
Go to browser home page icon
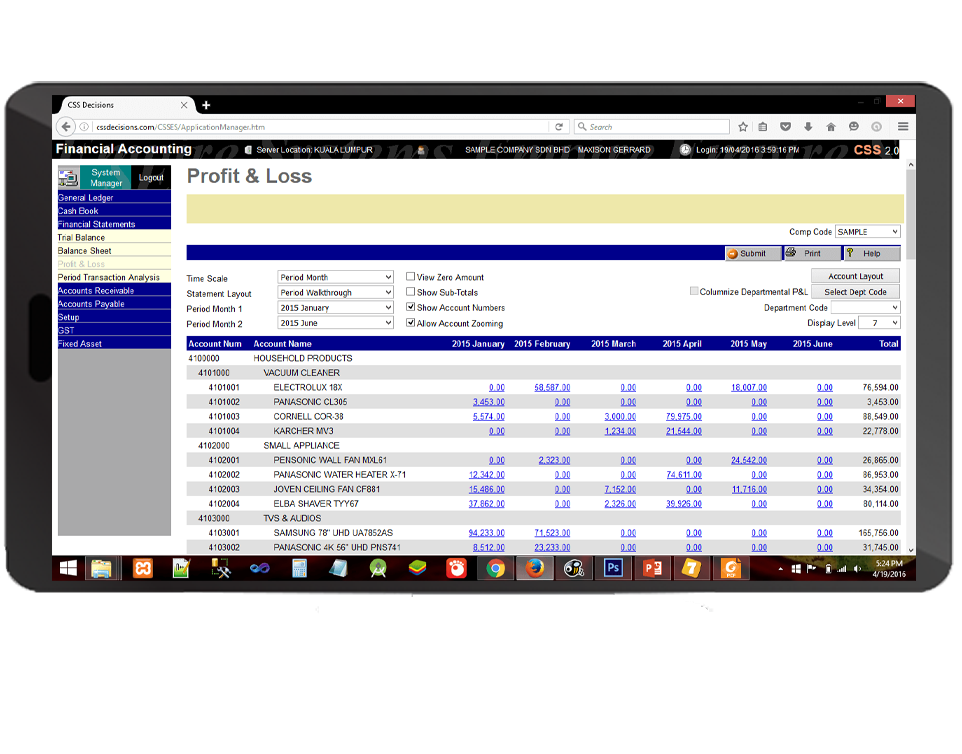pos(831,127)
